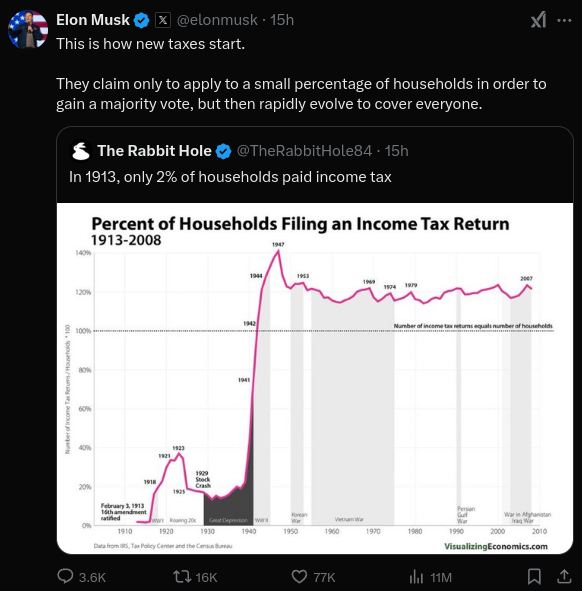Click The Rabbit Hole display name
Image resolution: width=582 pixels, height=591 pixels.
click(x=155, y=151)
